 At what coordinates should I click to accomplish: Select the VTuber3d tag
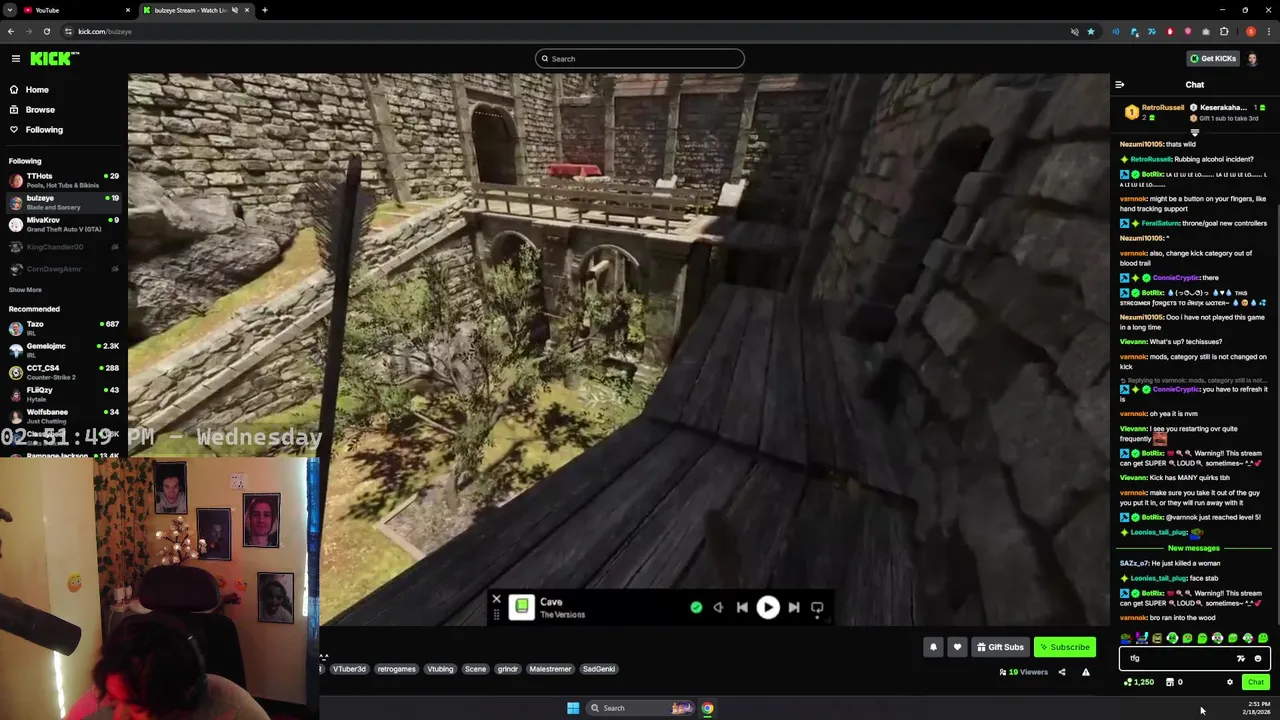[x=349, y=669]
